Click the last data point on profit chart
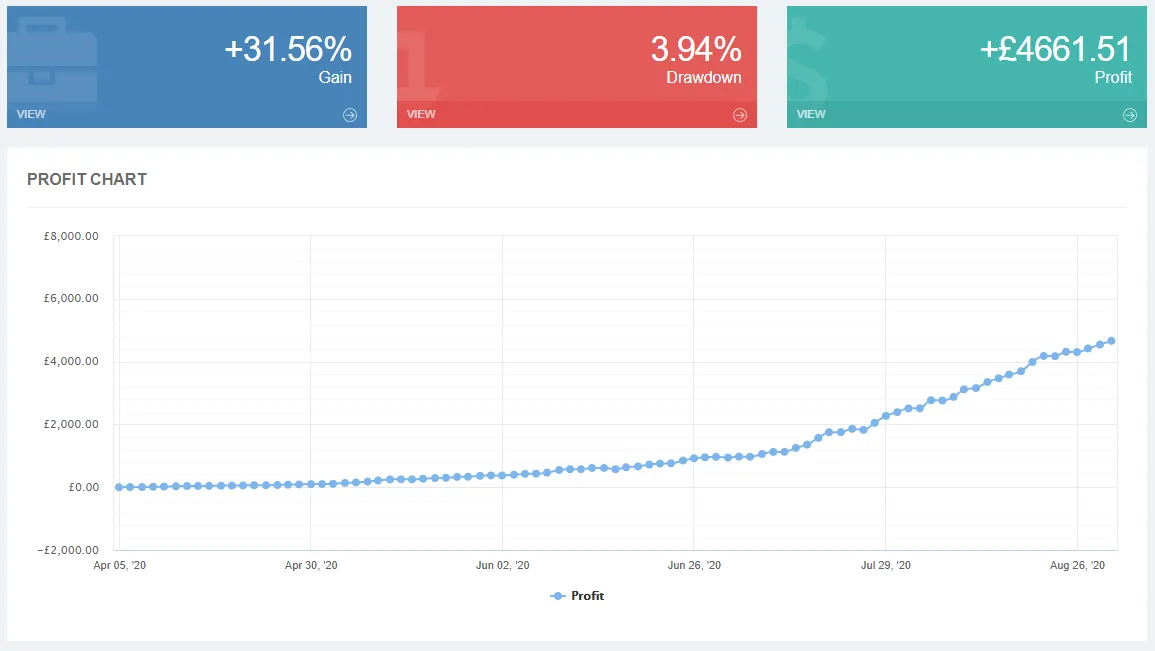This screenshot has width=1155, height=651. (1112, 341)
